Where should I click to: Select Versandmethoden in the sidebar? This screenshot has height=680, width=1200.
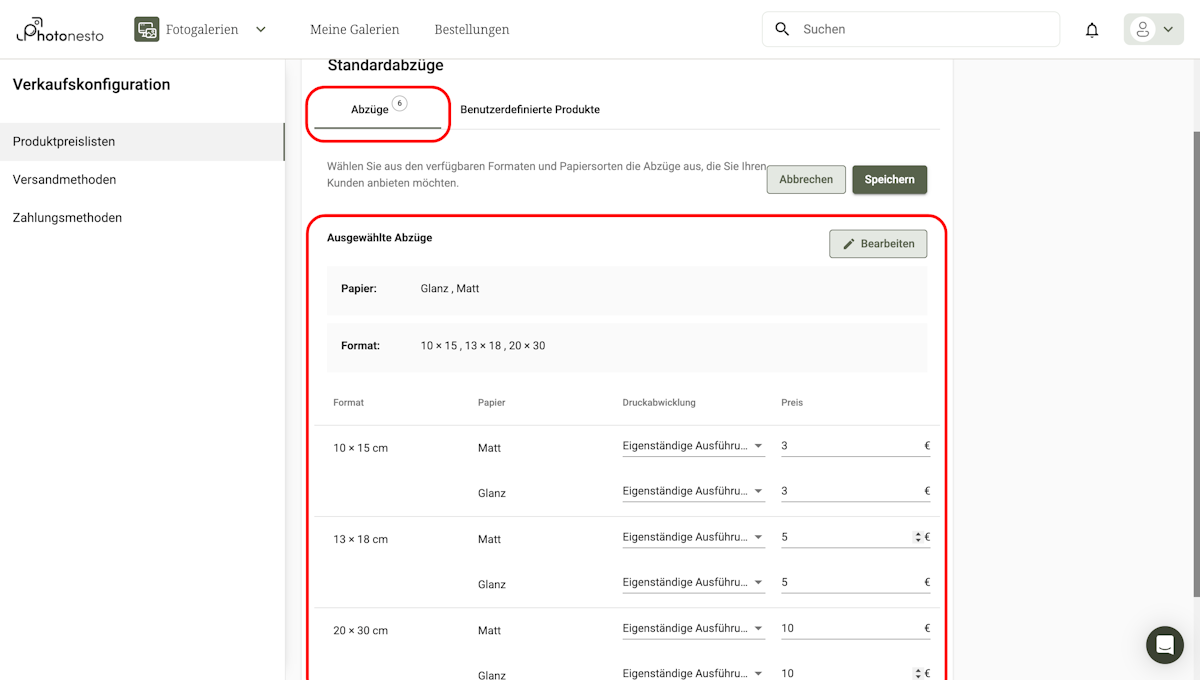(x=65, y=179)
